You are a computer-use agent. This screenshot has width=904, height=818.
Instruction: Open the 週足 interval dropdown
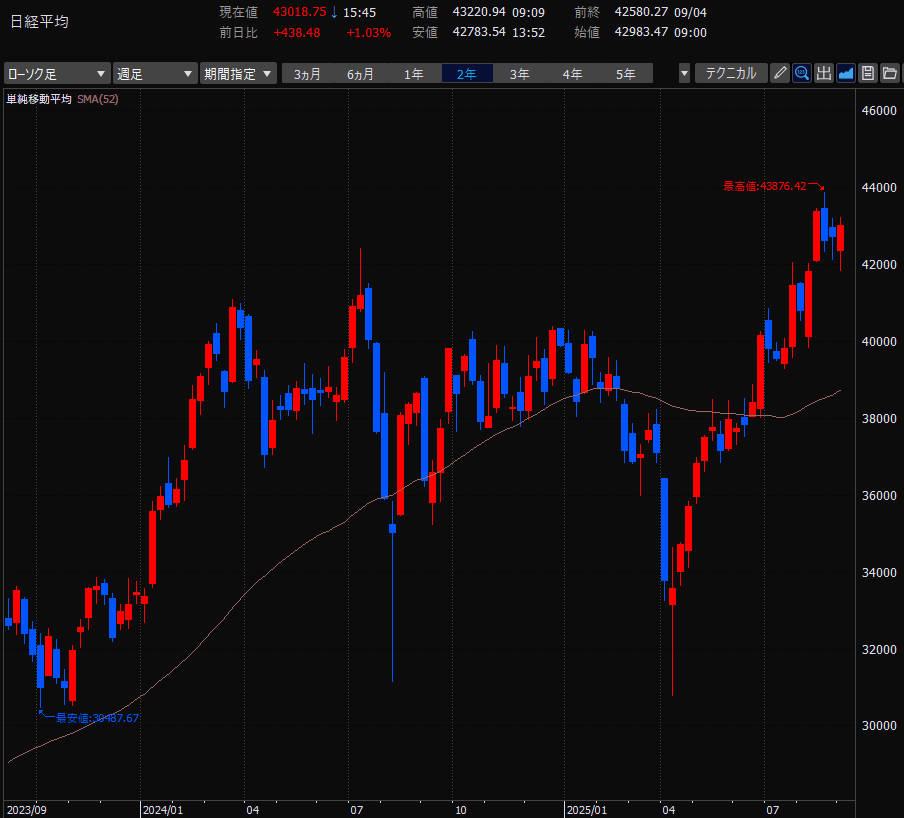(155, 74)
